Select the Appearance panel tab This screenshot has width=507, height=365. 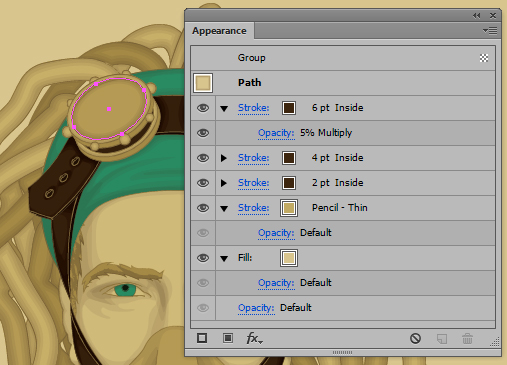219,31
